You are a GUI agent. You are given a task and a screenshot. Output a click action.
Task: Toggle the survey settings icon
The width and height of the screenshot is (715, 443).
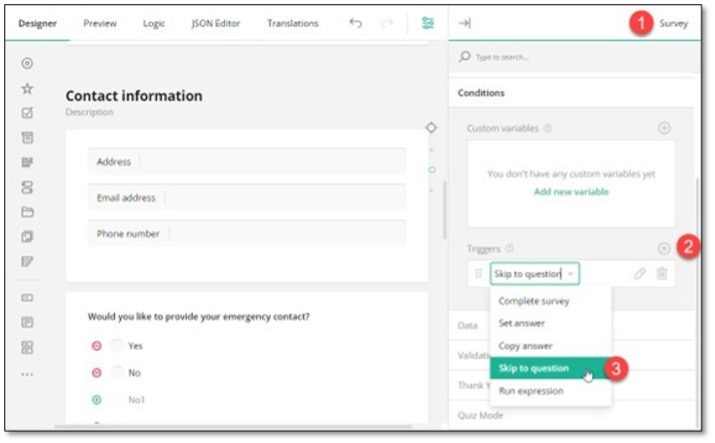coord(428,23)
